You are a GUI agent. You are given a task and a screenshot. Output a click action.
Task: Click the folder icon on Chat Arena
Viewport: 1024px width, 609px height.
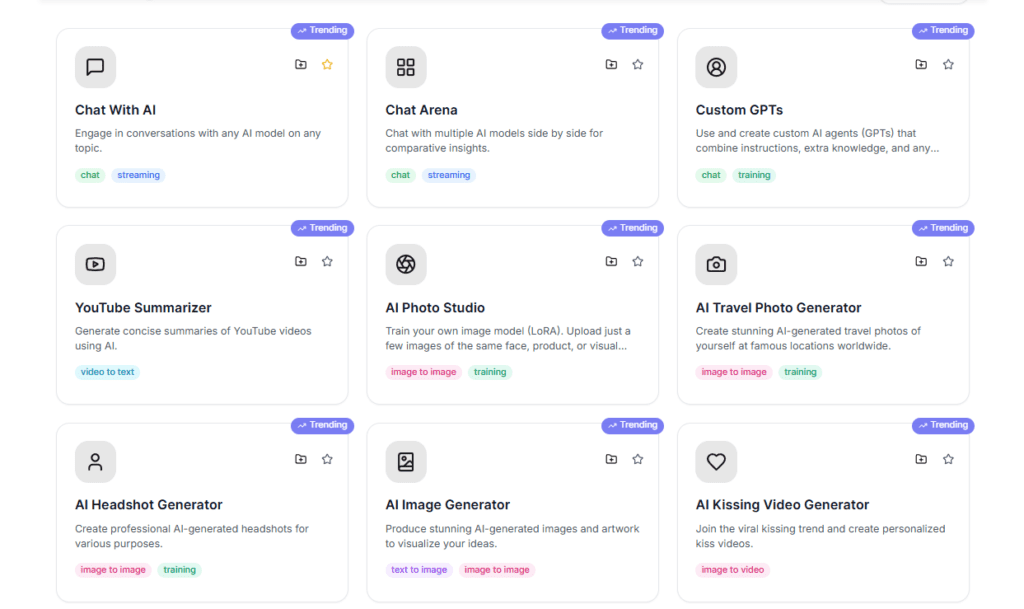tap(611, 63)
